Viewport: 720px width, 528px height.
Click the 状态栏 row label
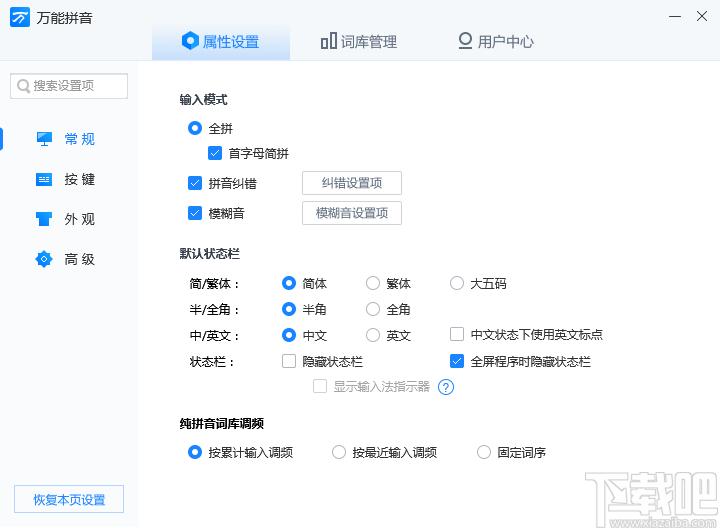tap(212, 362)
